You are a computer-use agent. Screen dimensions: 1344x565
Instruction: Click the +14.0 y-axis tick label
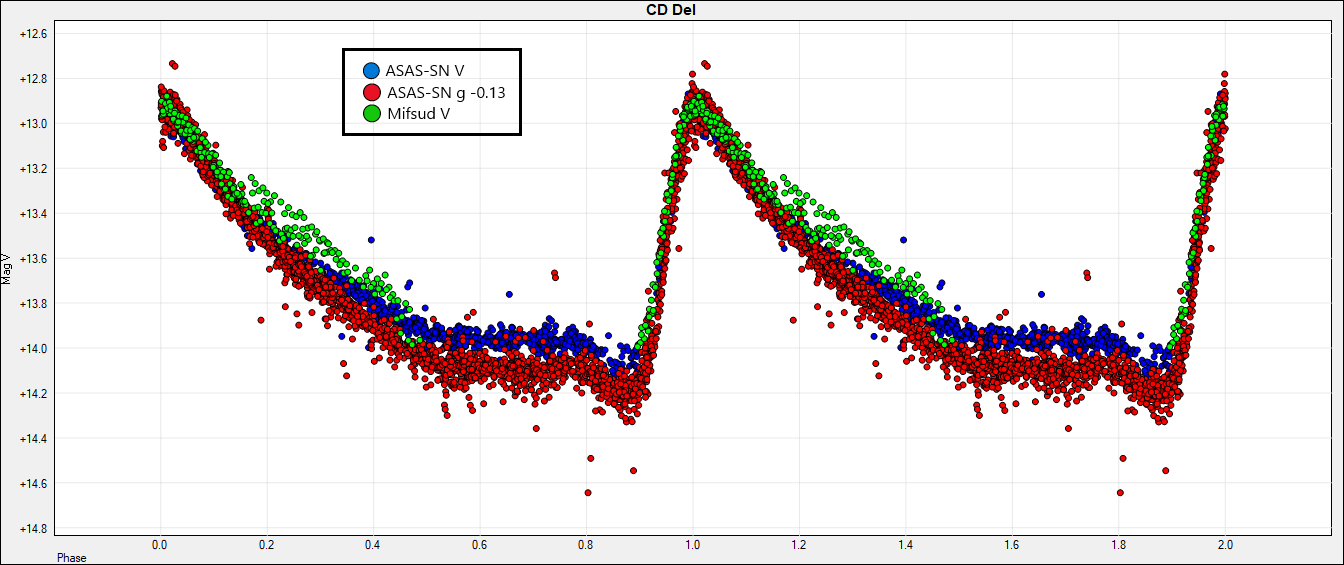point(33,349)
